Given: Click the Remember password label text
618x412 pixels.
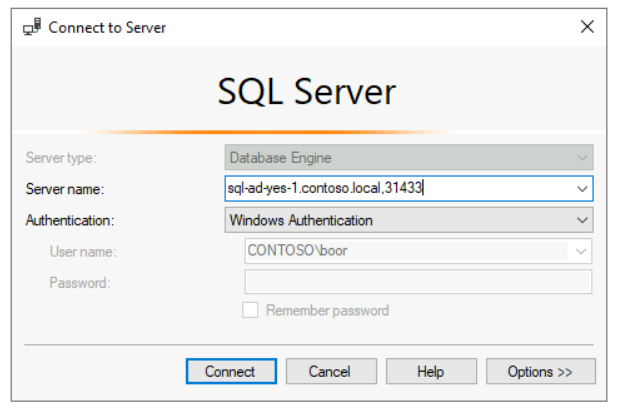Looking at the screenshot, I should click(327, 311).
